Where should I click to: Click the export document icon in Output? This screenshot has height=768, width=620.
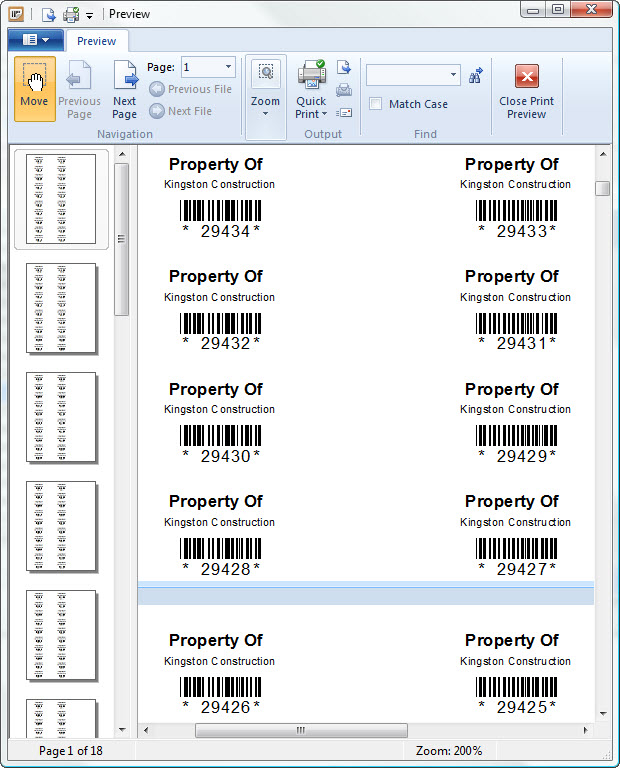coord(344,67)
